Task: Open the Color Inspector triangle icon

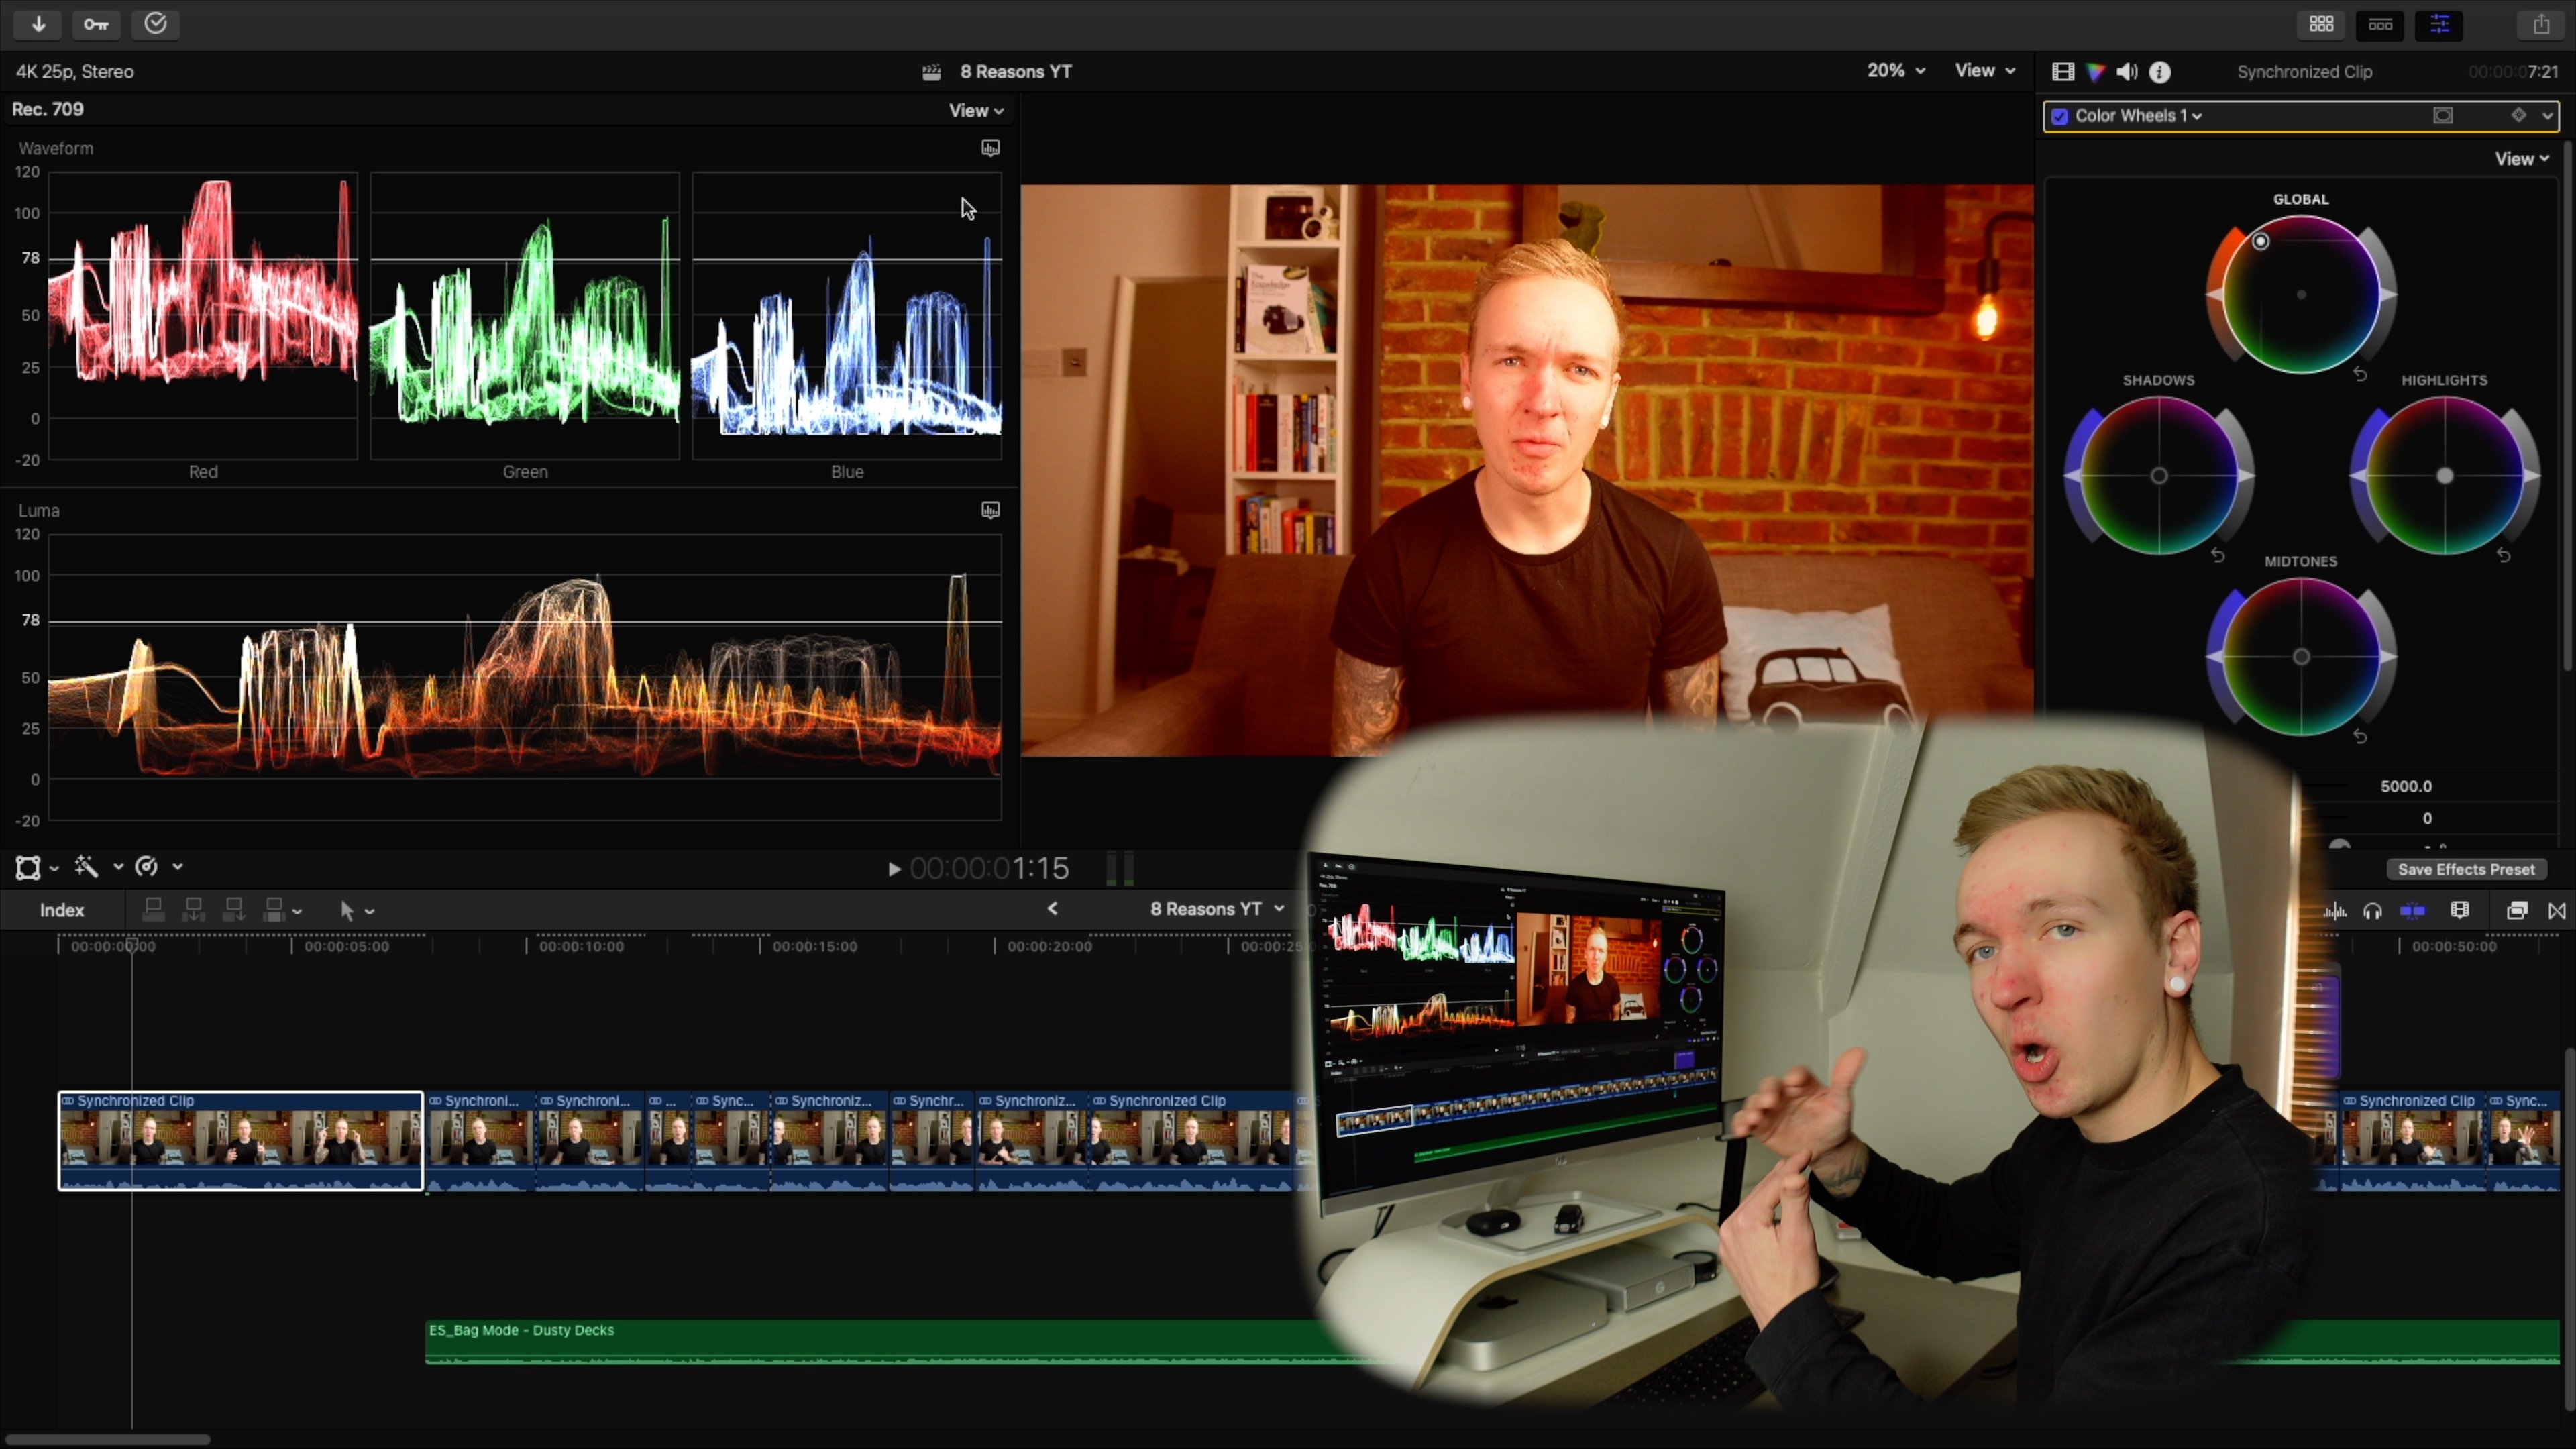Action: 2095,72
